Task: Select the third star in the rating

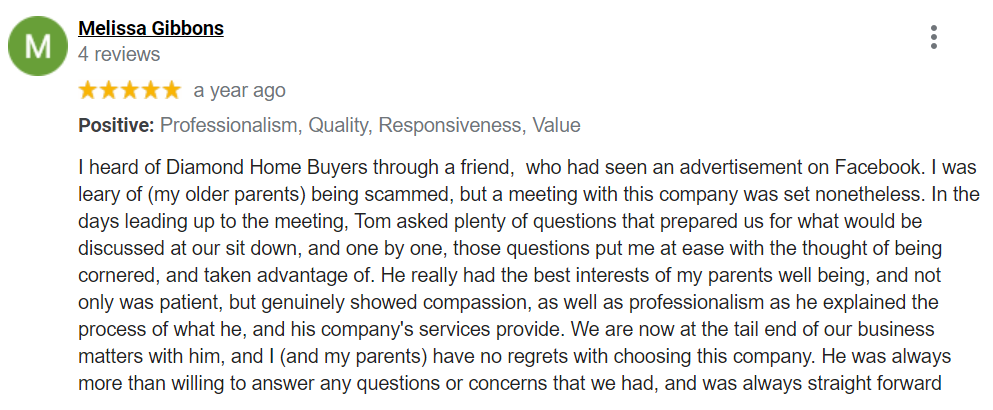Action: (130, 91)
